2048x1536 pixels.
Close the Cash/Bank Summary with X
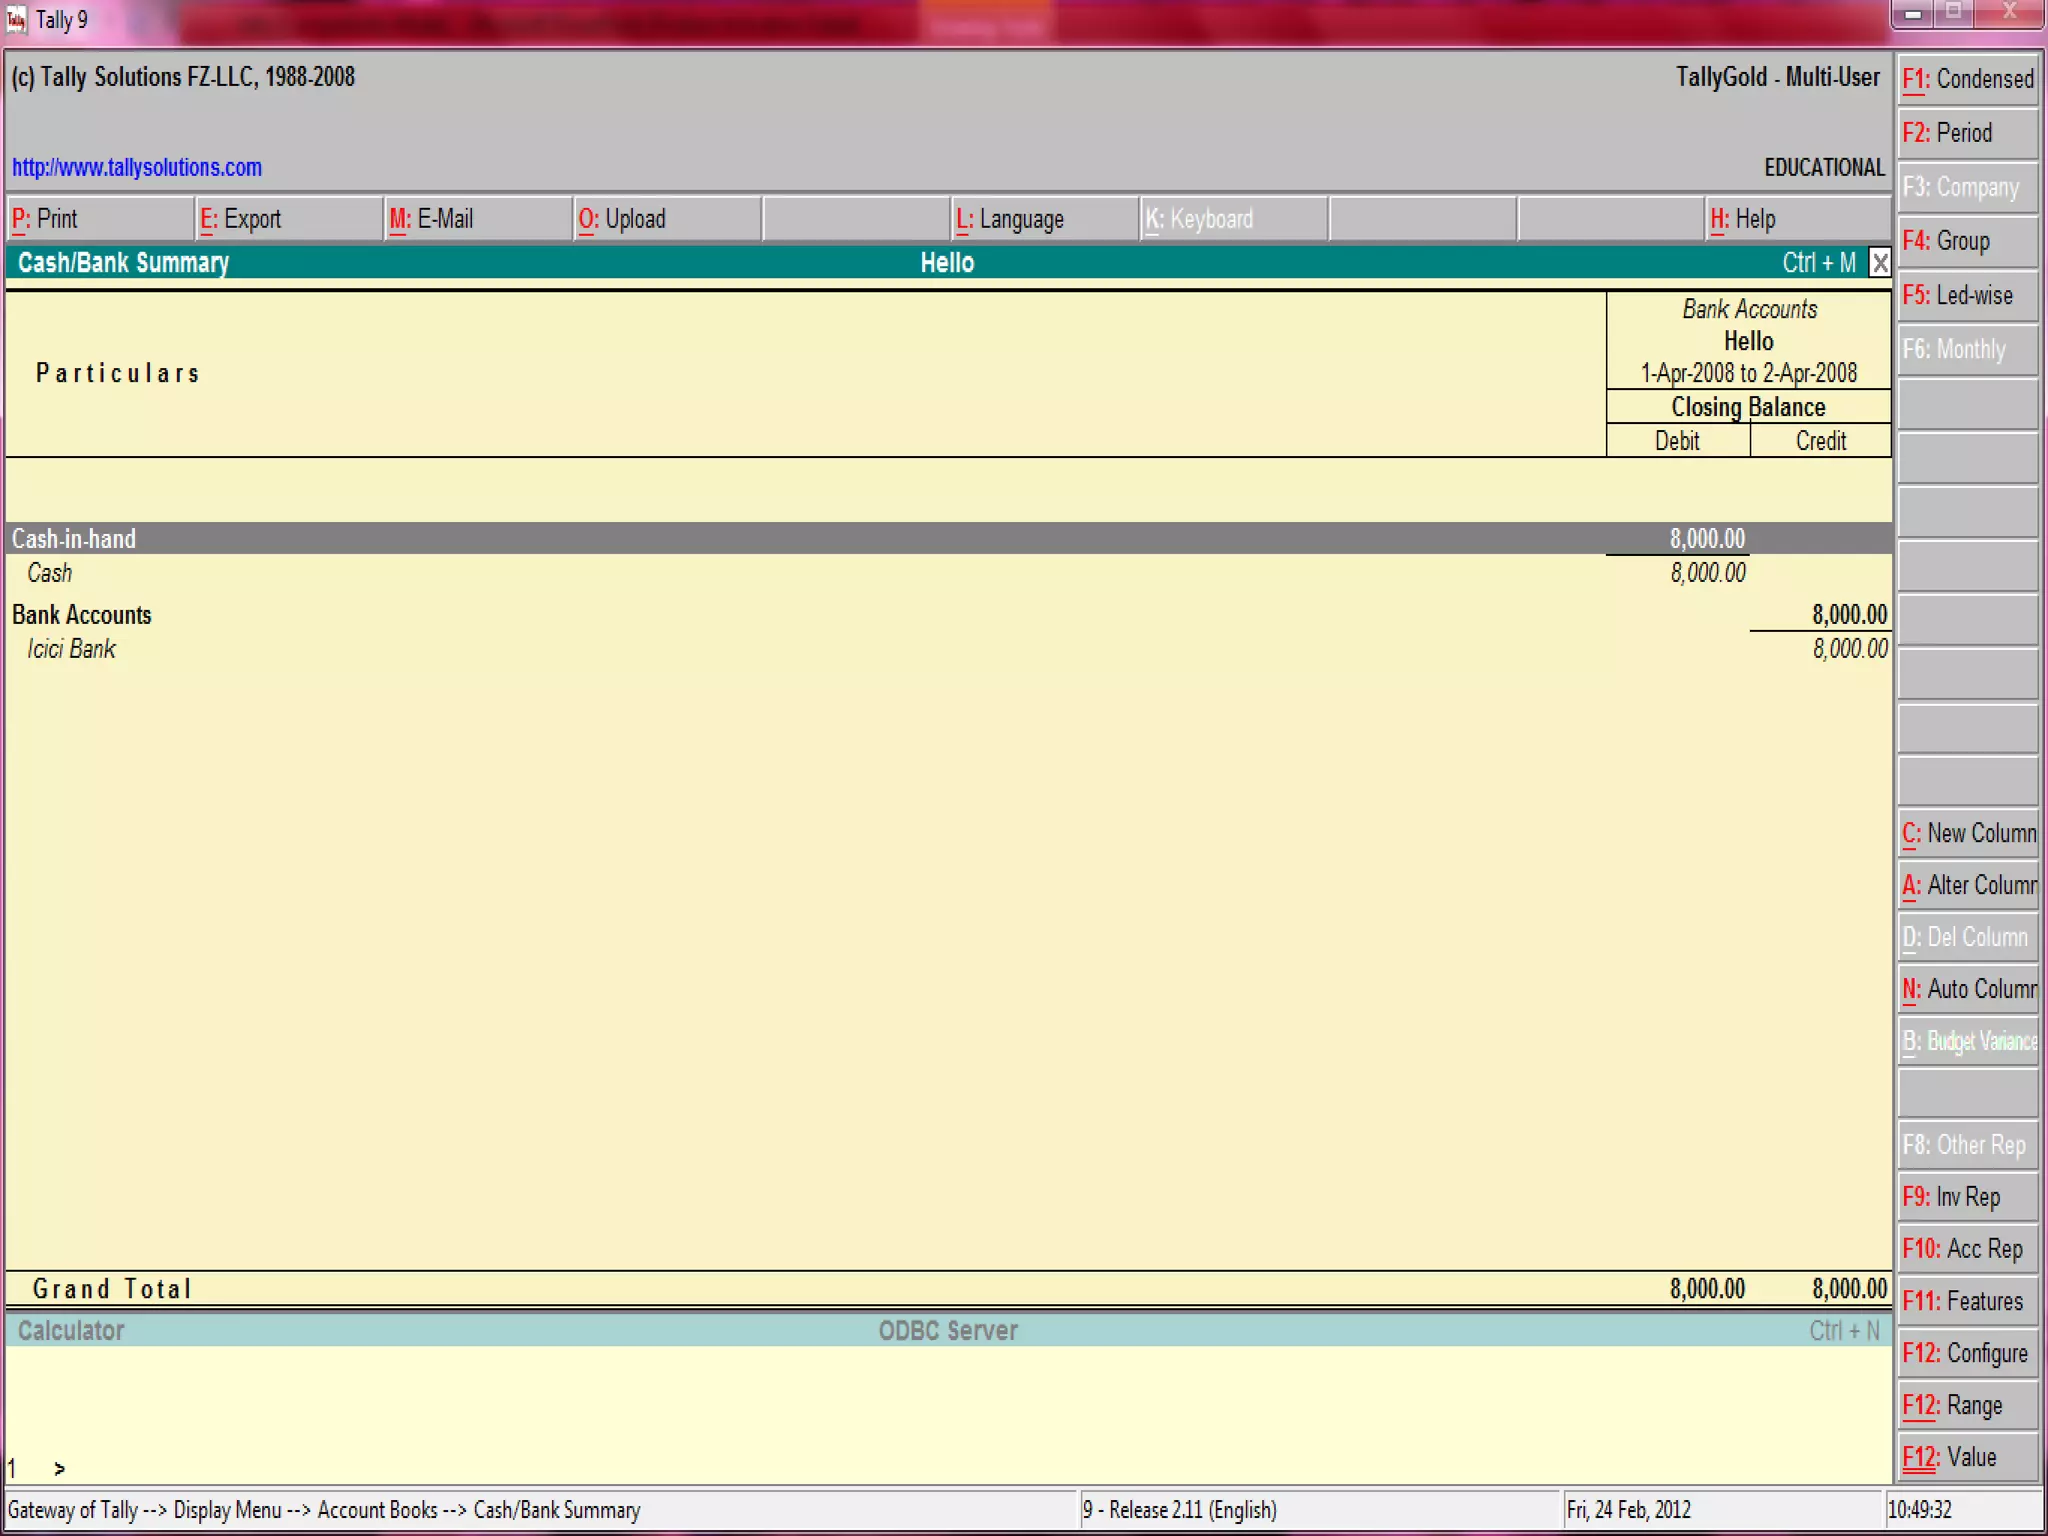[x=1880, y=263]
